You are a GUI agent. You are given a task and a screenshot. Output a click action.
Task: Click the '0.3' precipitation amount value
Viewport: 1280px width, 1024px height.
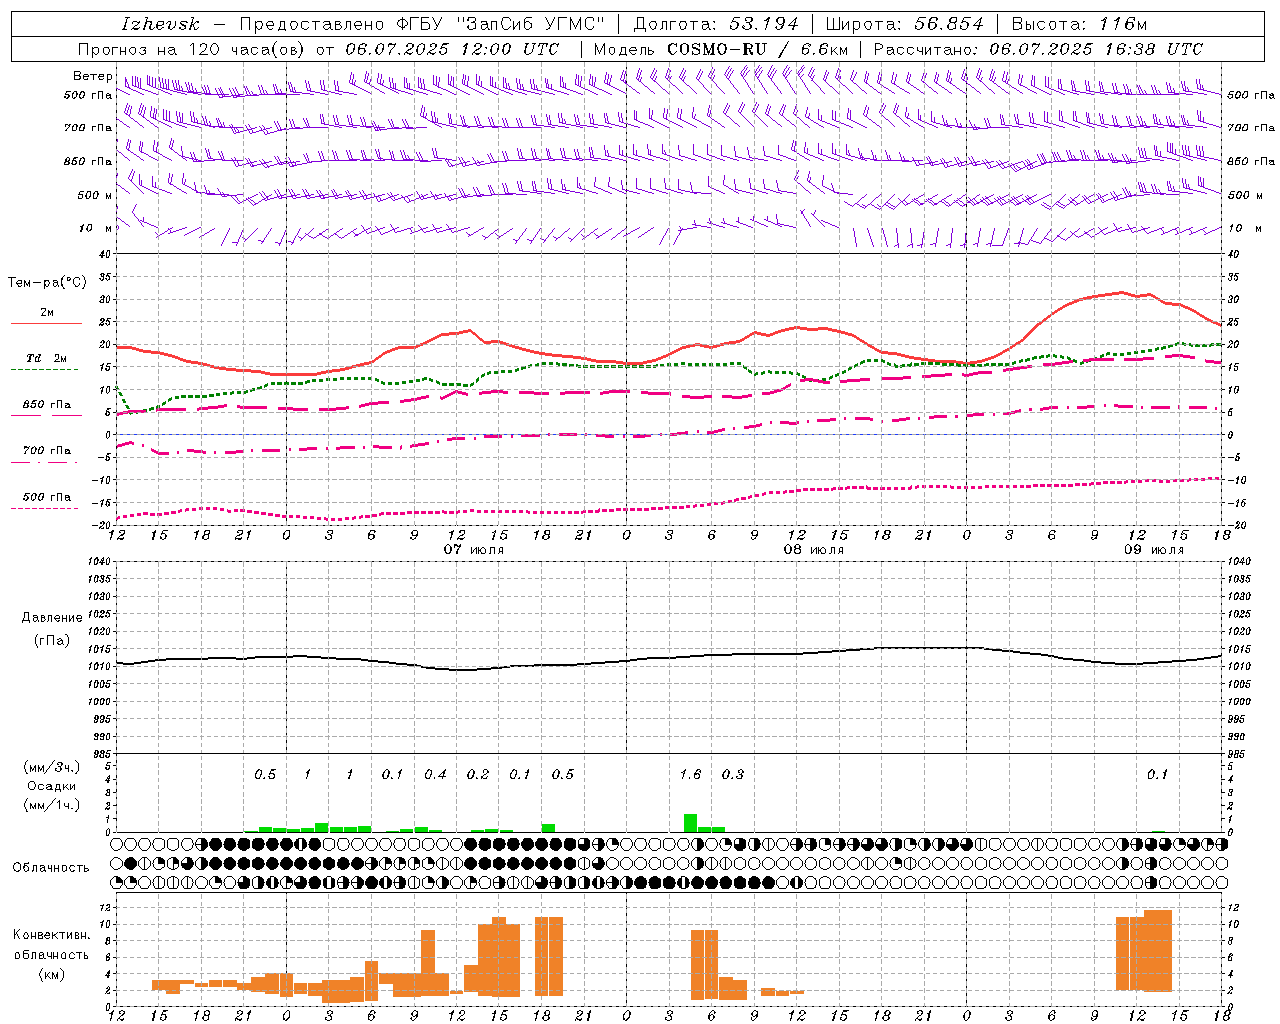point(733,774)
